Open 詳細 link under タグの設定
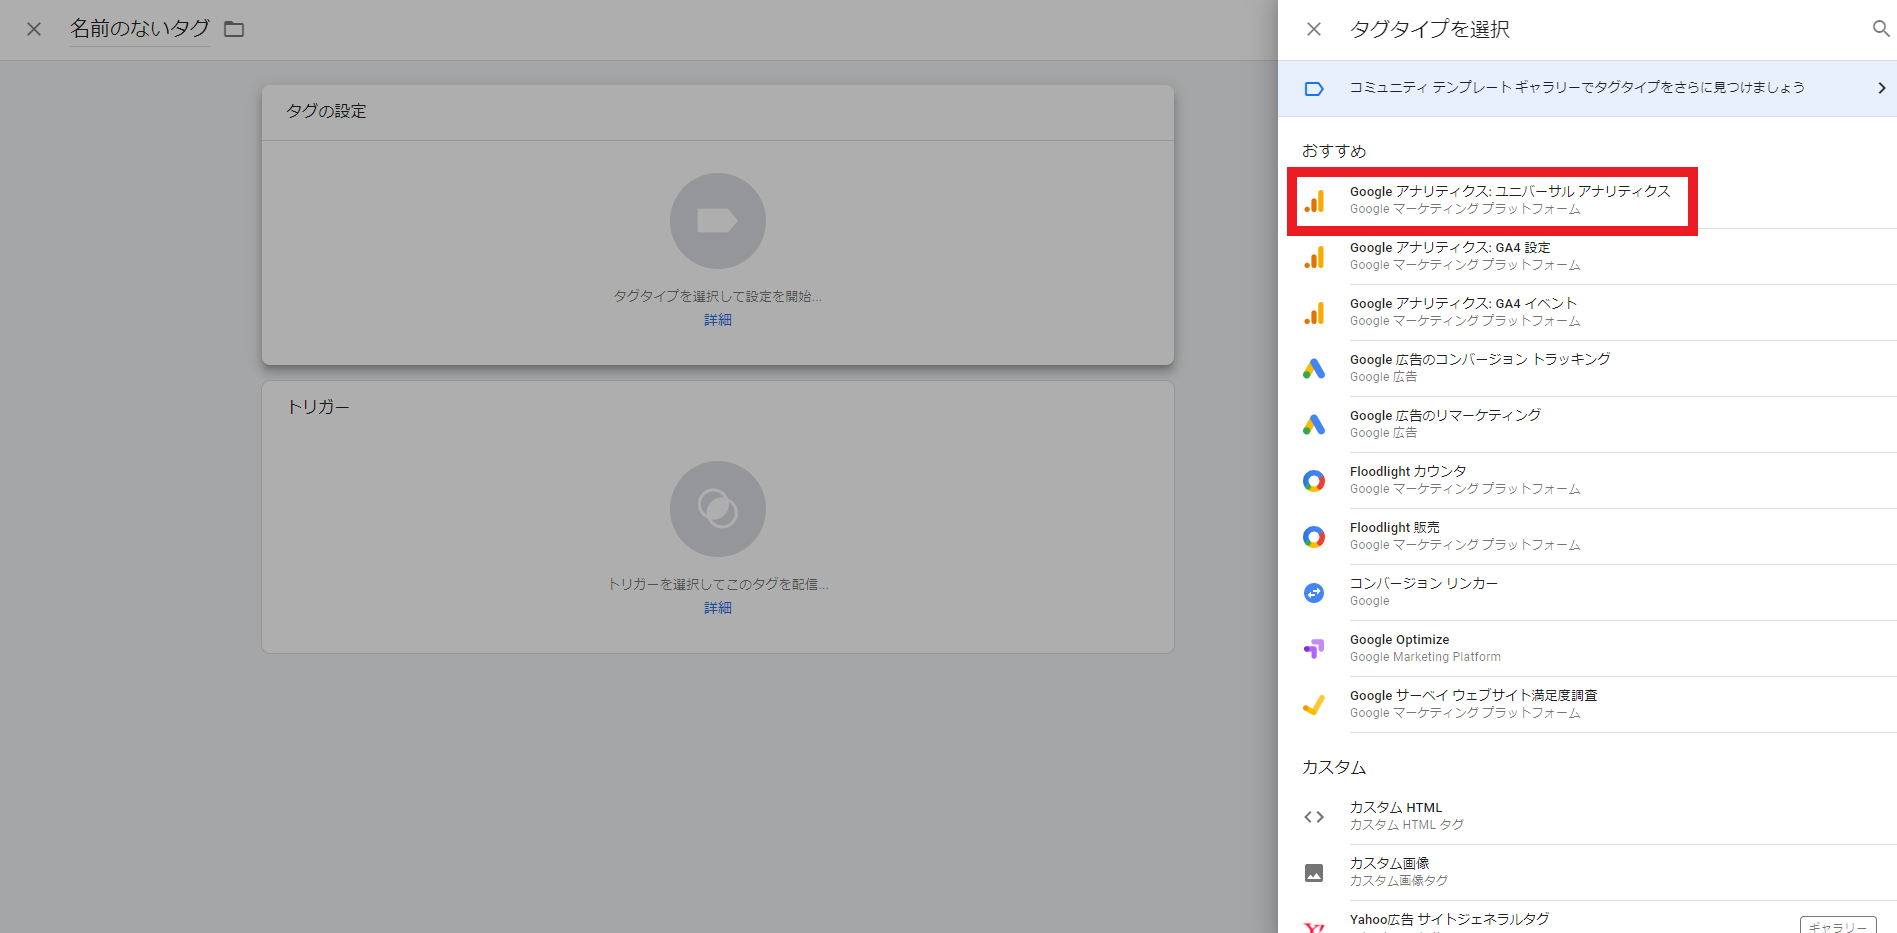Viewport: 1897px width, 933px height. tap(718, 320)
